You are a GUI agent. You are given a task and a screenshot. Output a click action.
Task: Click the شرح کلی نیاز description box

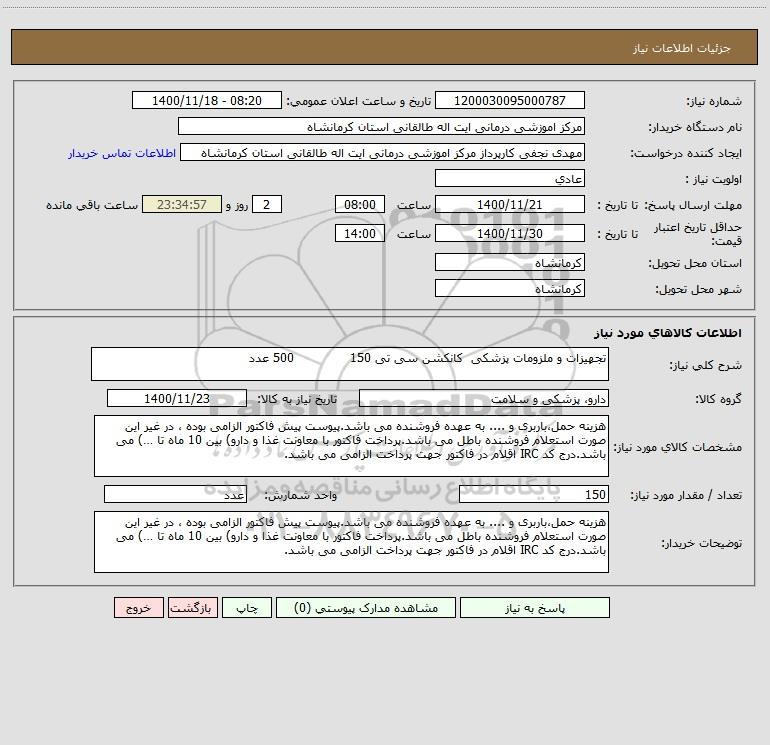point(350,364)
